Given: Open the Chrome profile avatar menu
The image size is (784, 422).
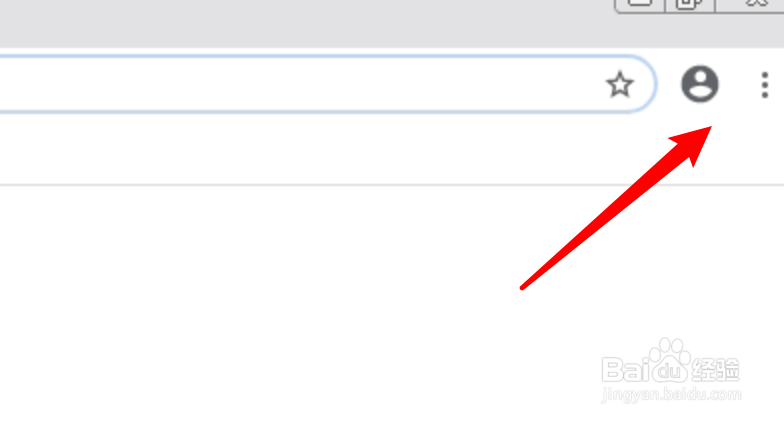Looking at the screenshot, I should 700,84.
